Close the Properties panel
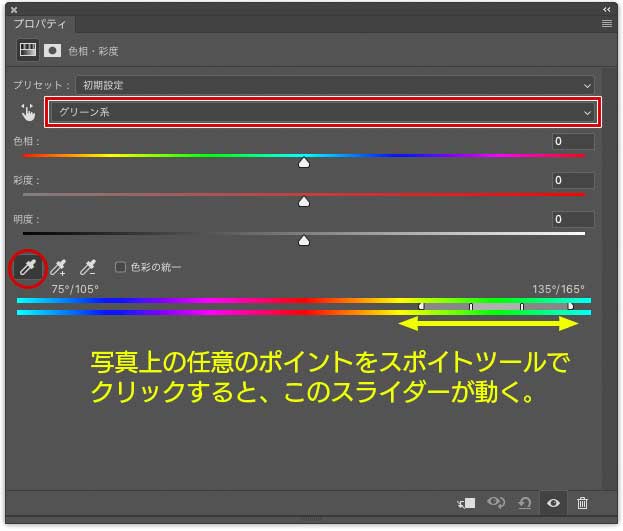 (14, 10)
